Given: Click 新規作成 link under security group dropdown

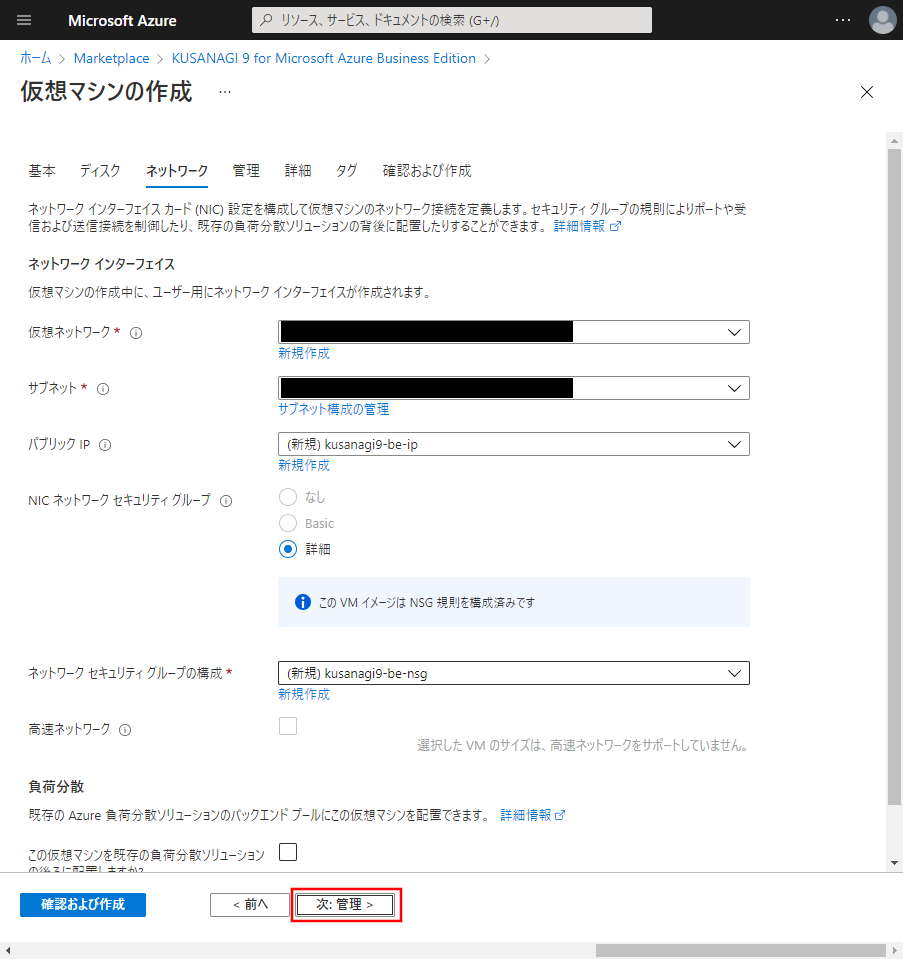Looking at the screenshot, I should 304,695.
